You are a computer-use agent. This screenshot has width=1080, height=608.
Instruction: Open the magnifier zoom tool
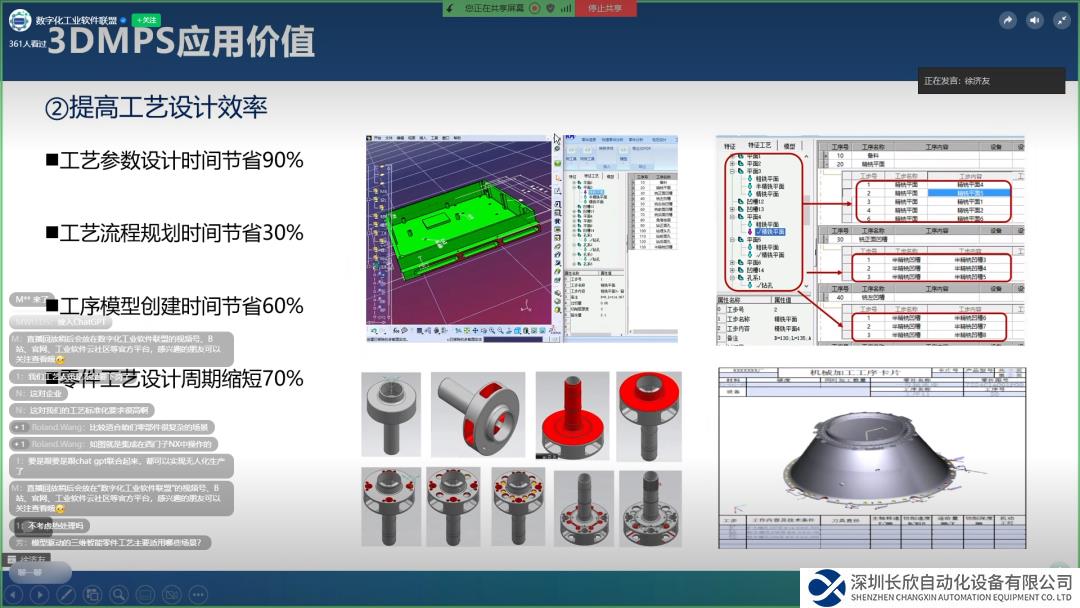(118, 594)
